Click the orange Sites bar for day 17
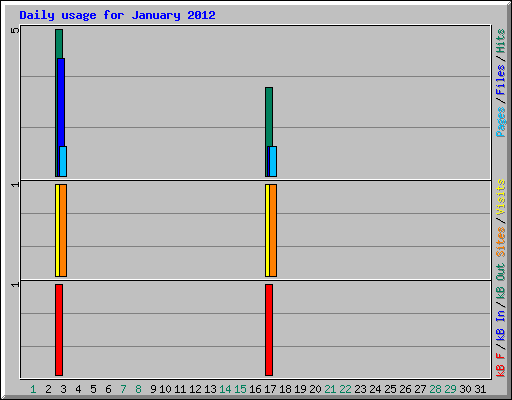The height and width of the screenshot is (400, 512). 273,230
